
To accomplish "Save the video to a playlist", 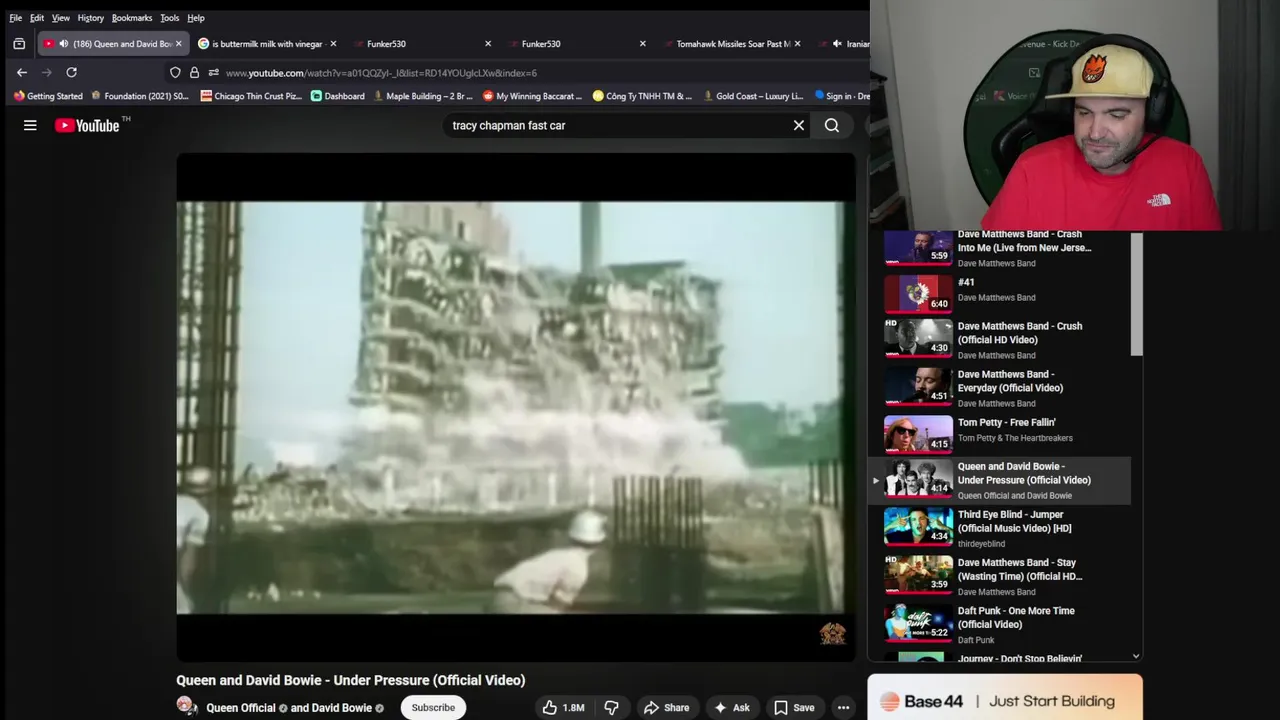I will tap(794, 707).
